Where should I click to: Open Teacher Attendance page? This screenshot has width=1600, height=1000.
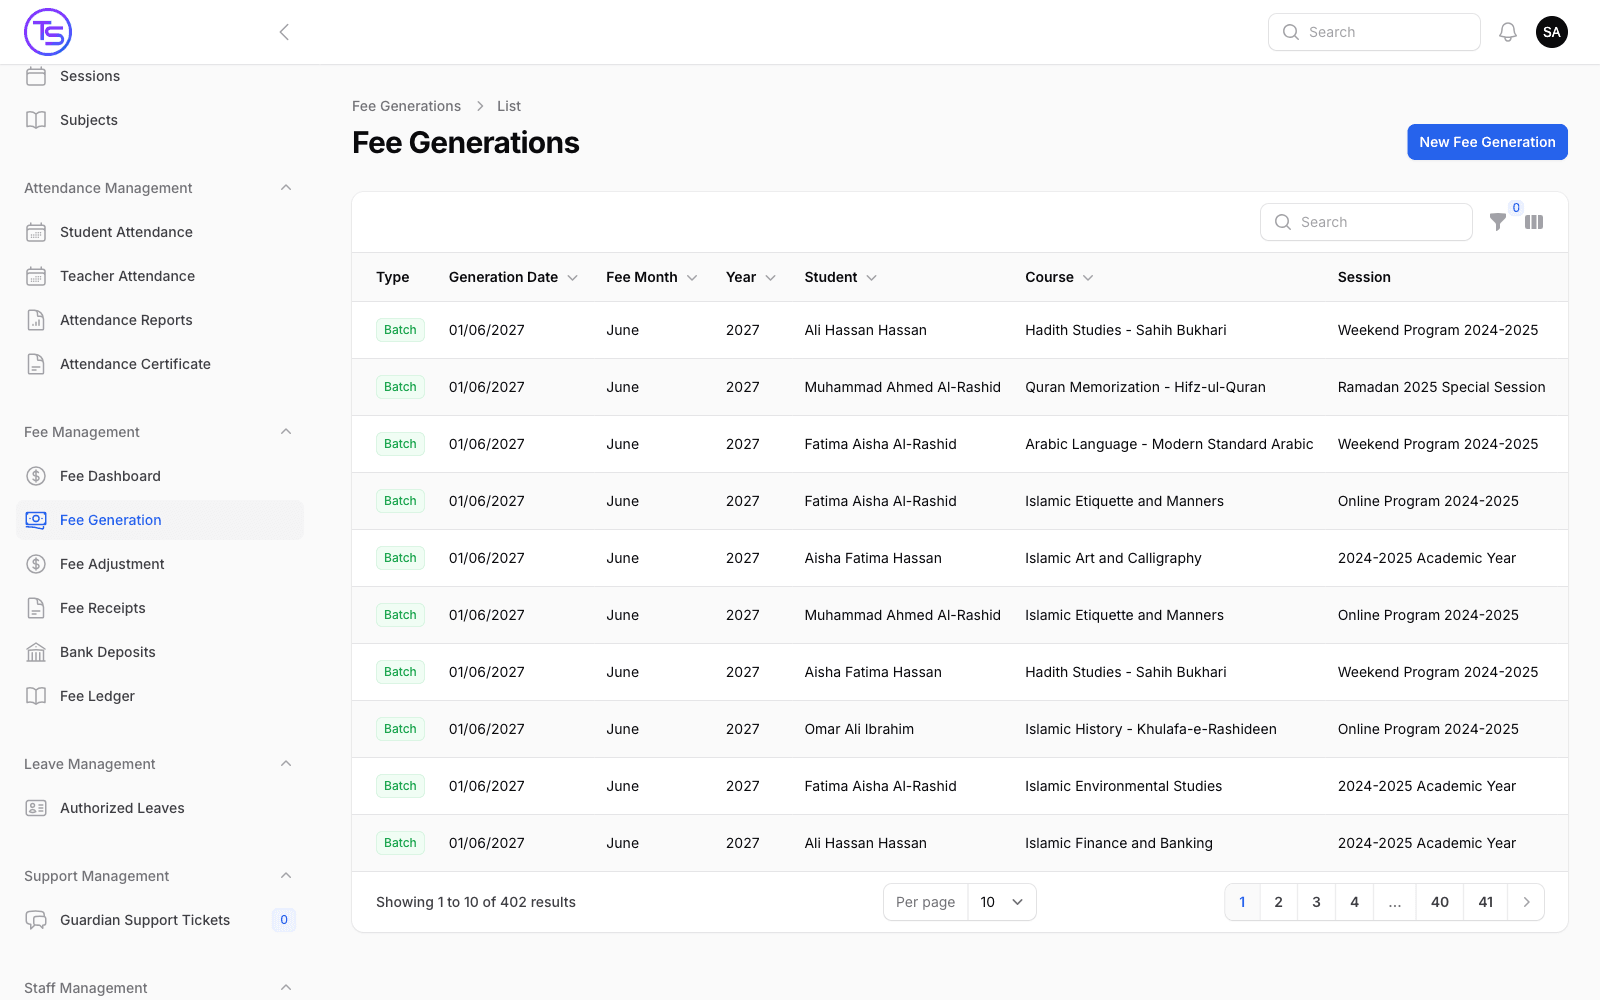(x=160, y=276)
